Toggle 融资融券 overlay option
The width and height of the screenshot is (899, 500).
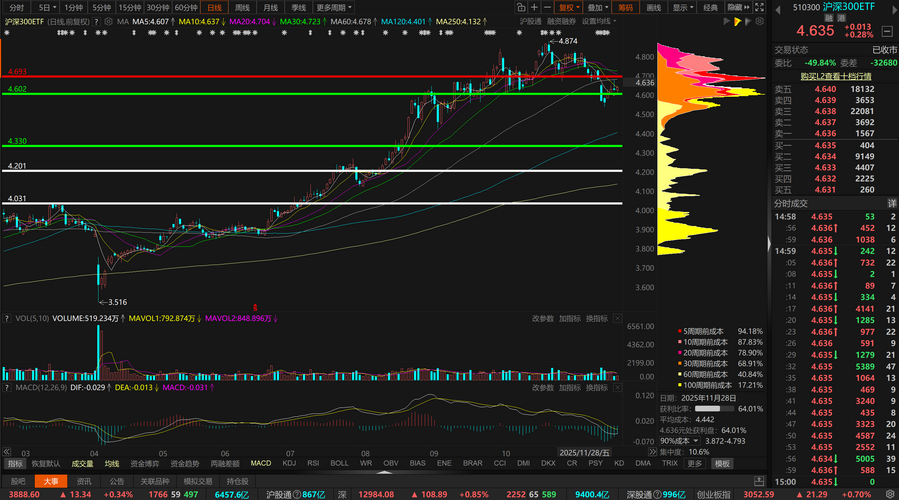(561, 21)
